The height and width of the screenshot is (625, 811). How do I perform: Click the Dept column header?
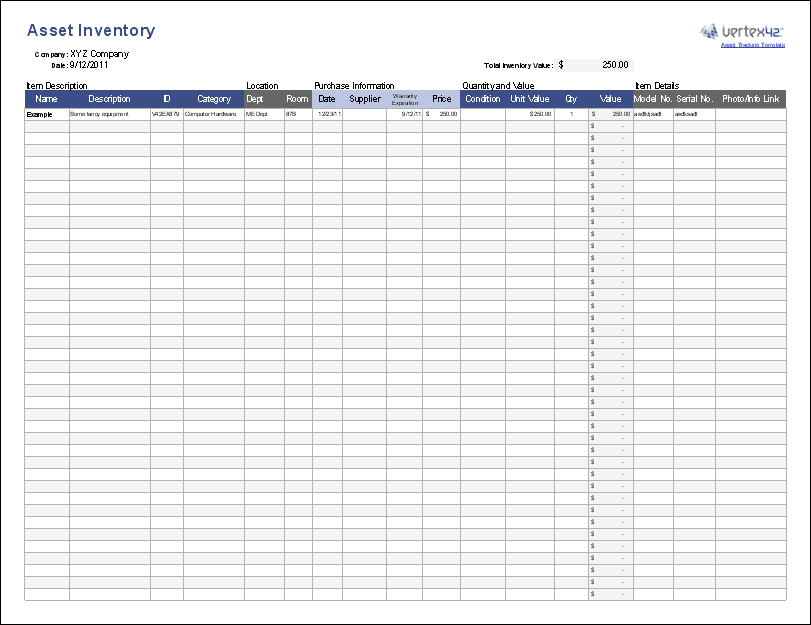(254, 99)
